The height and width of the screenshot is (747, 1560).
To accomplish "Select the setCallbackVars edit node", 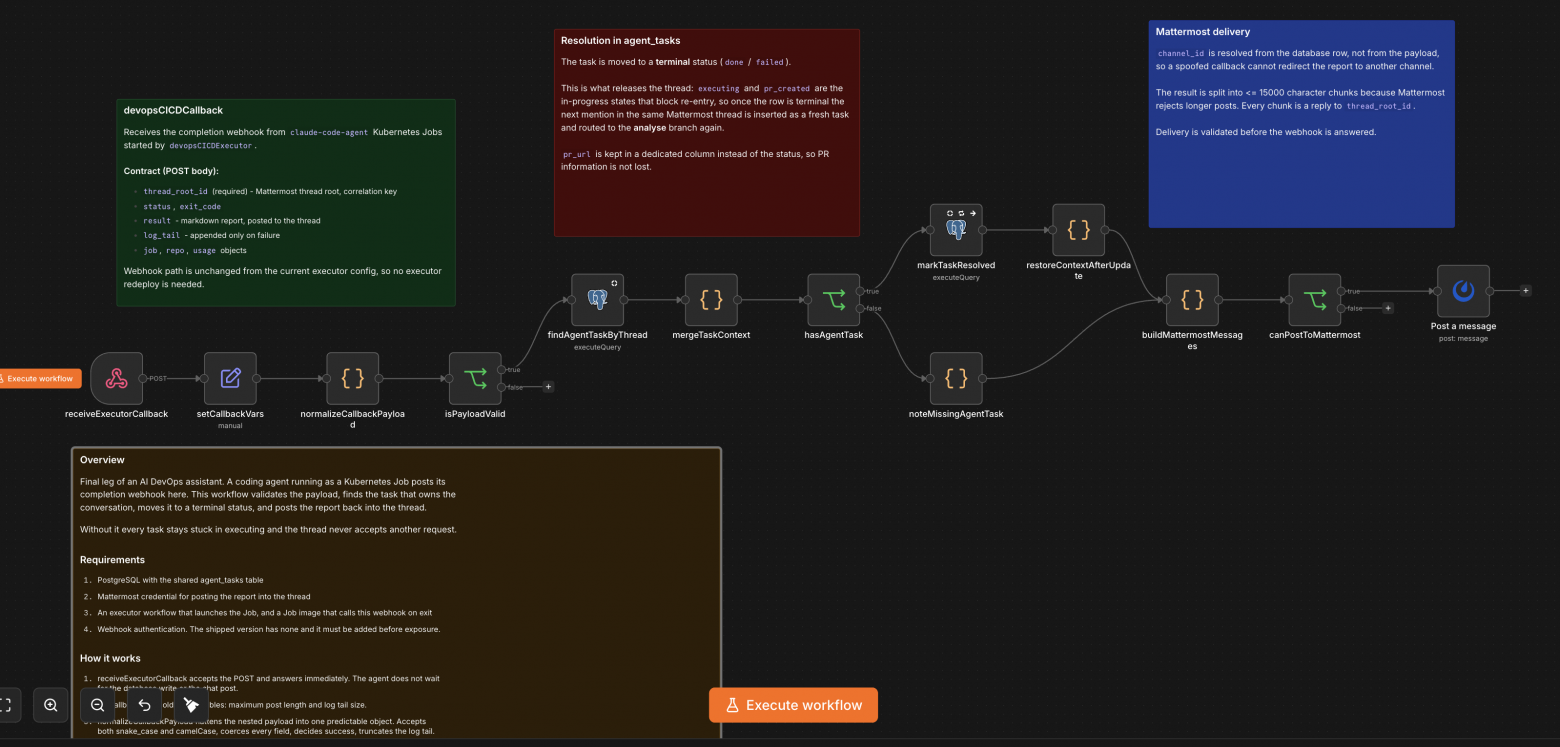I will coord(230,378).
